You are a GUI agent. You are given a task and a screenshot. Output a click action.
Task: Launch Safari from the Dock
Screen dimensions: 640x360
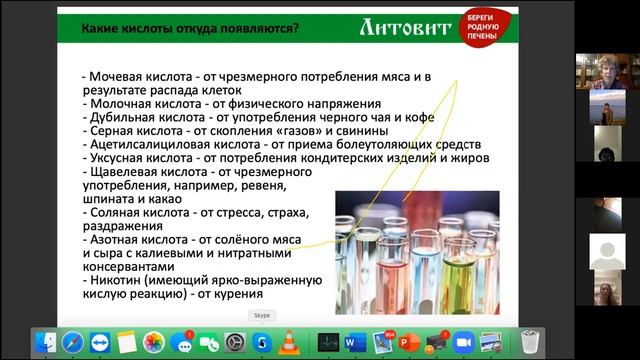[x=73, y=342]
